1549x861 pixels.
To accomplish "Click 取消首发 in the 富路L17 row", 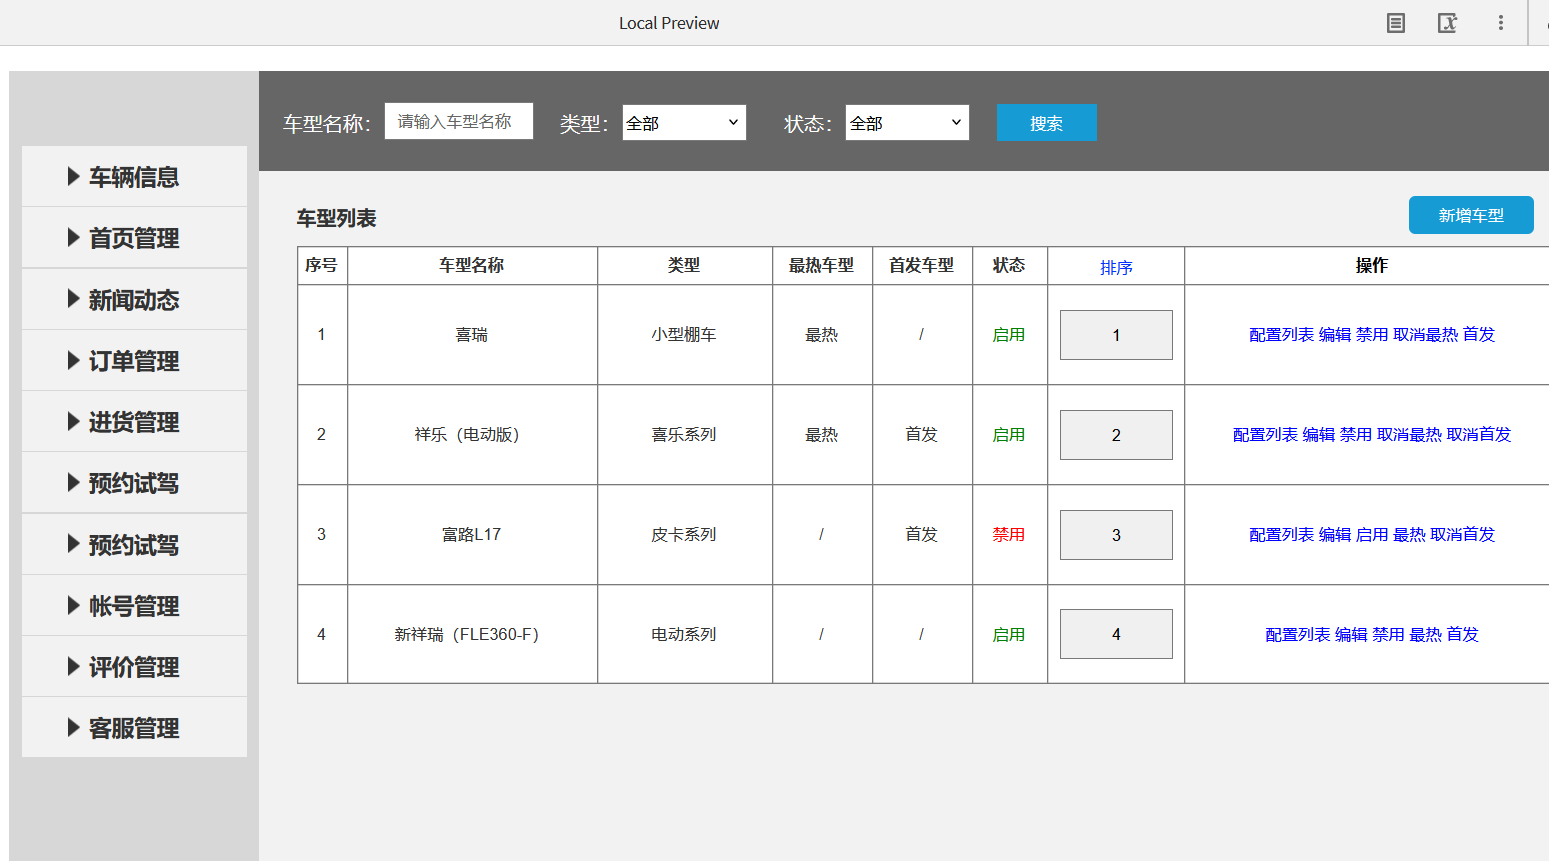I will pyautogui.click(x=1463, y=535).
